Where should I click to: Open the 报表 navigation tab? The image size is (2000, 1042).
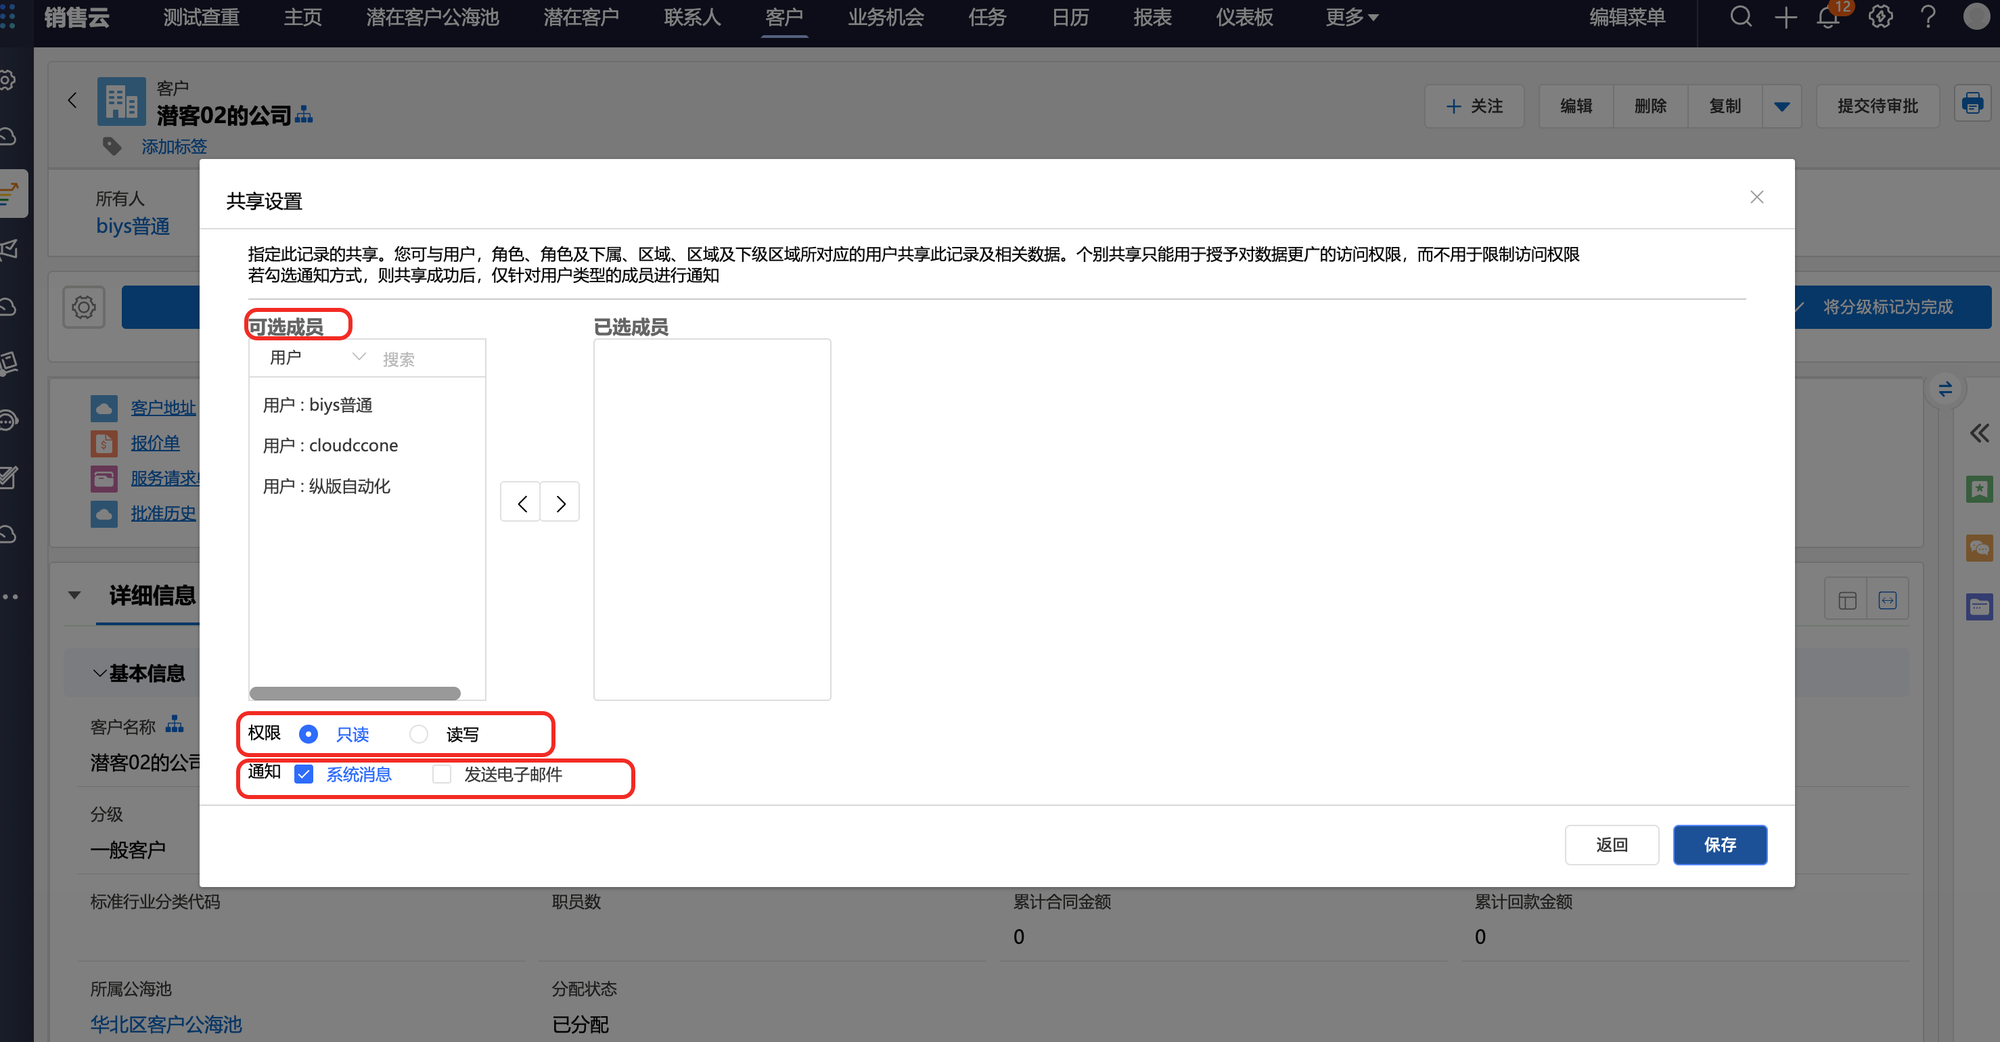coord(1152,17)
